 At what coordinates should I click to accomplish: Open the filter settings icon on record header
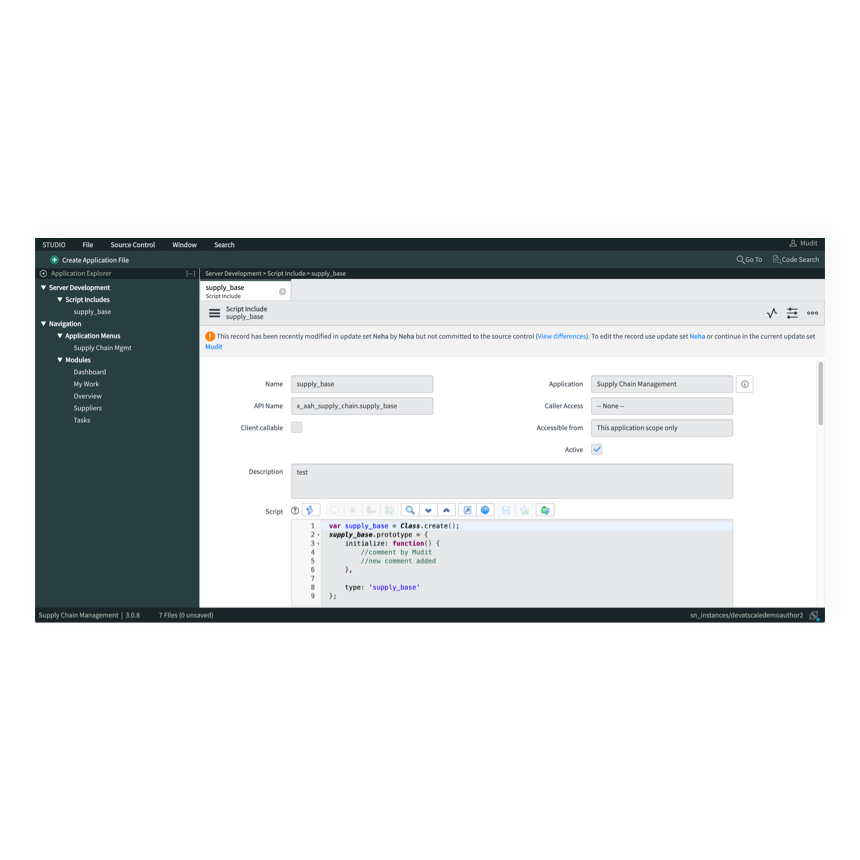(x=792, y=312)
